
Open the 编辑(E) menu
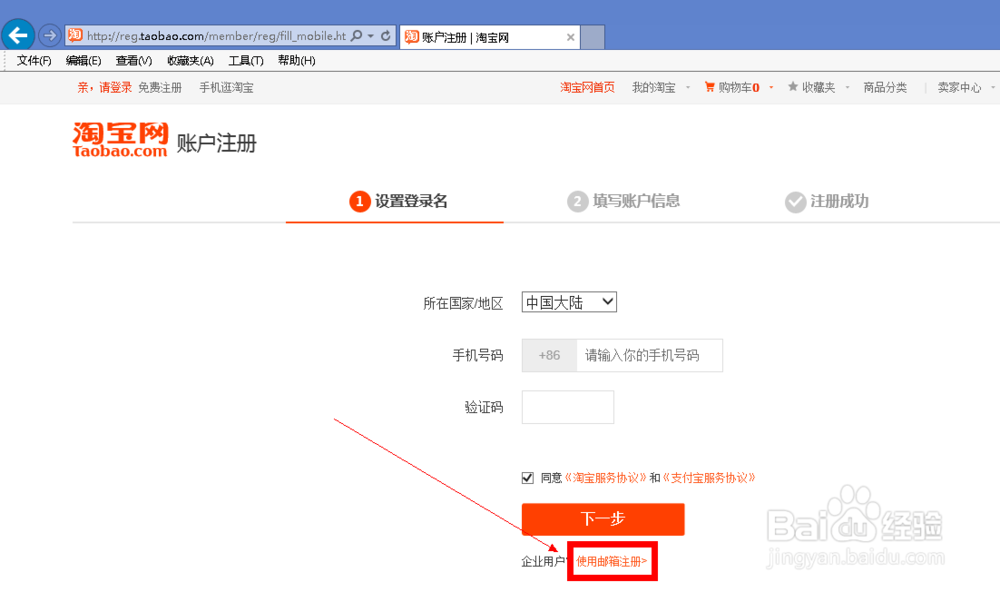point(84,61)
